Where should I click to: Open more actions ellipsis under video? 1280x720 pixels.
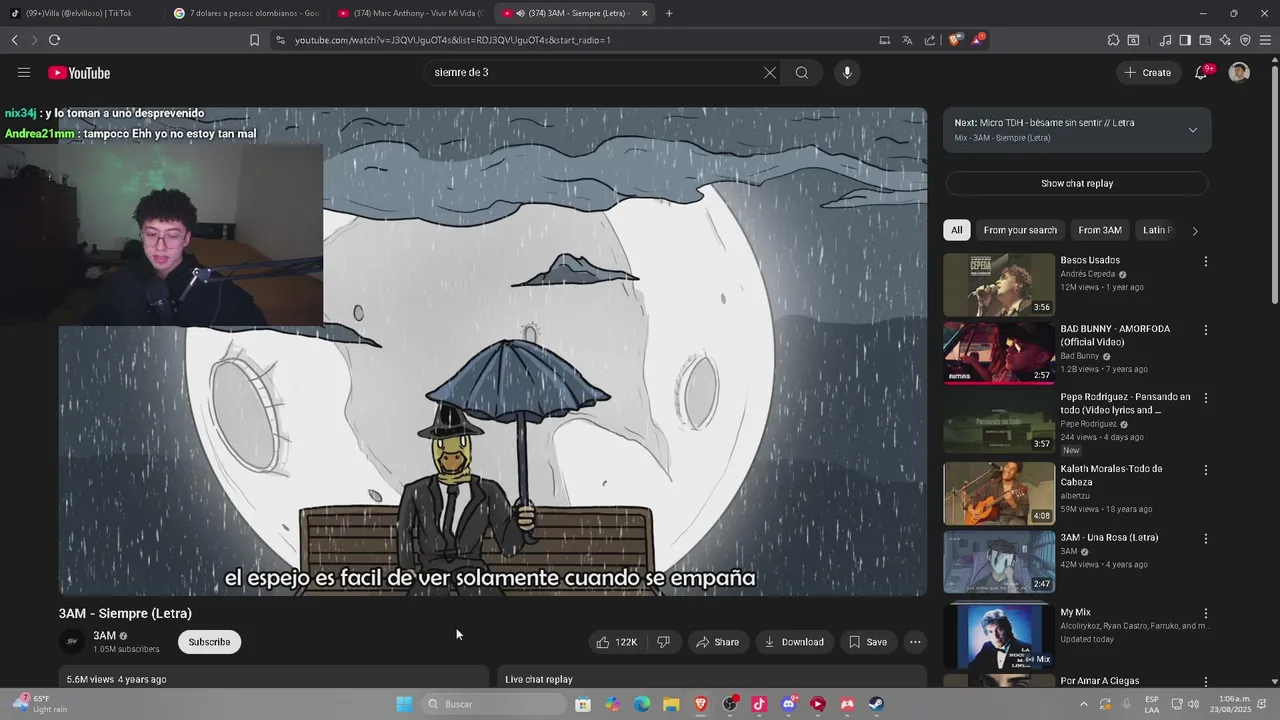pos(915,642)
